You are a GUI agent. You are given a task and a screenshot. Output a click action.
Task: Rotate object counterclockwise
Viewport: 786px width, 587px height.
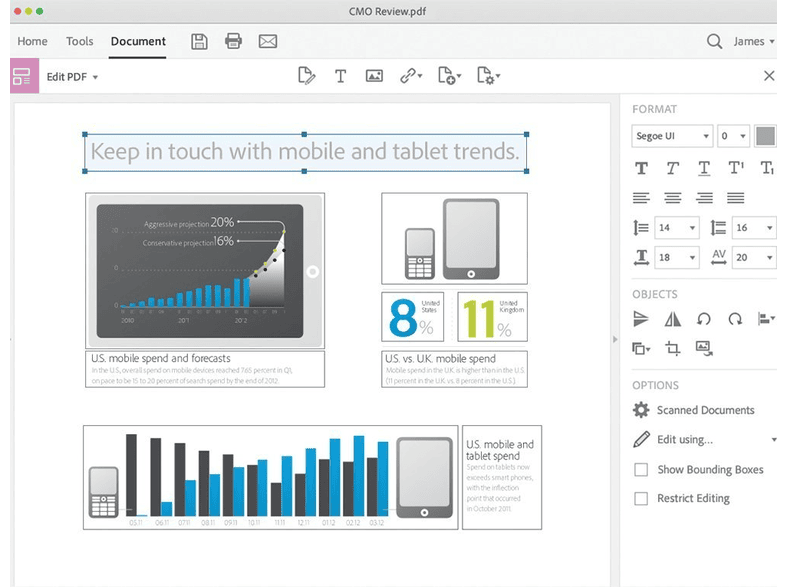704,319
